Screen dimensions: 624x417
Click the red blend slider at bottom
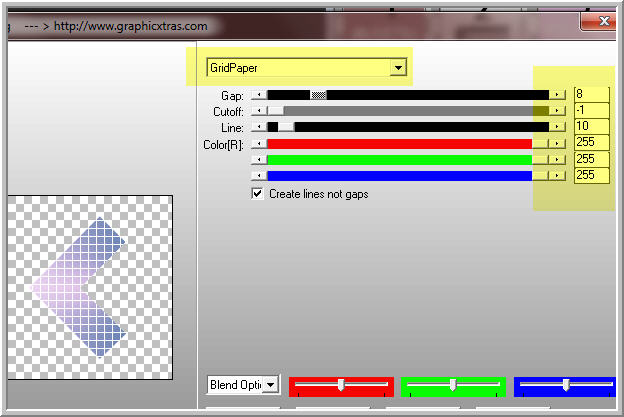(x=341, y=386)
